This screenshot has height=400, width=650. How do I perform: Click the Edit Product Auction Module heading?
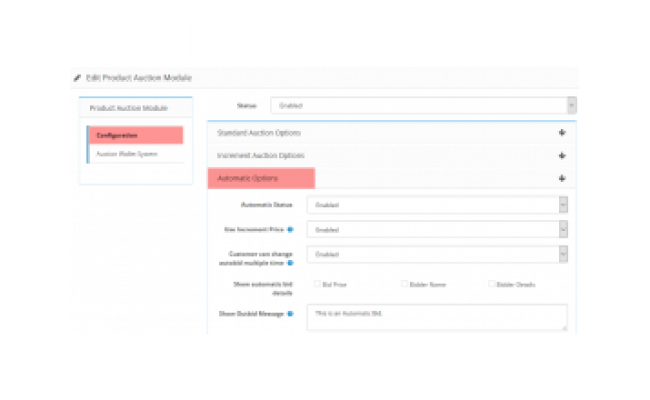(139, 78)
